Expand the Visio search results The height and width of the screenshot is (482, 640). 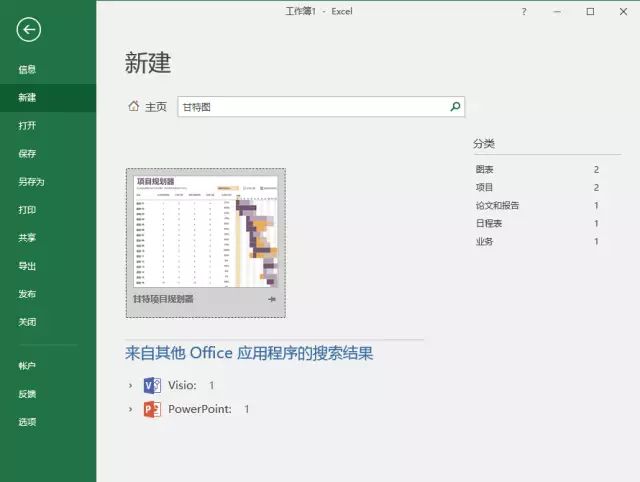[x=130, y=385]
